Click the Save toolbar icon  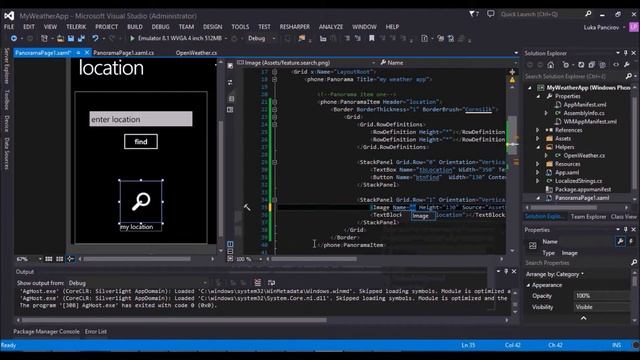71,38
